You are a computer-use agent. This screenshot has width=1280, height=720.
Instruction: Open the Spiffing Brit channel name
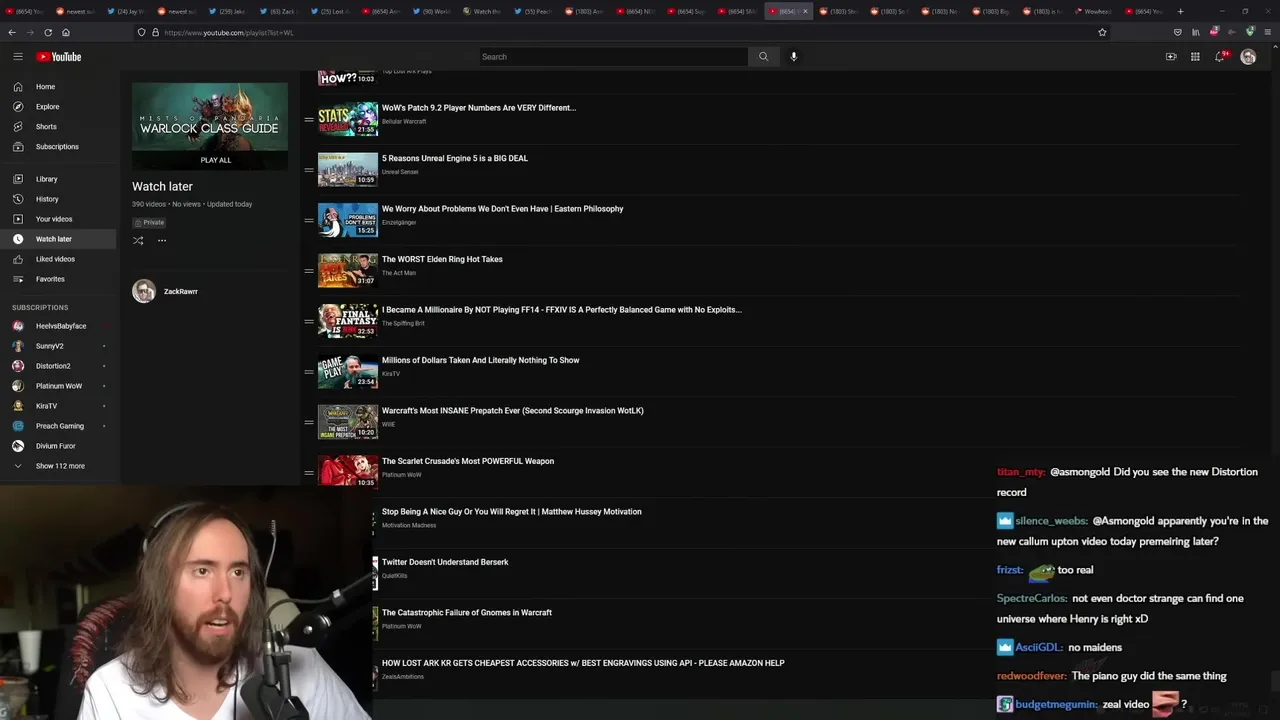point(403,323)
